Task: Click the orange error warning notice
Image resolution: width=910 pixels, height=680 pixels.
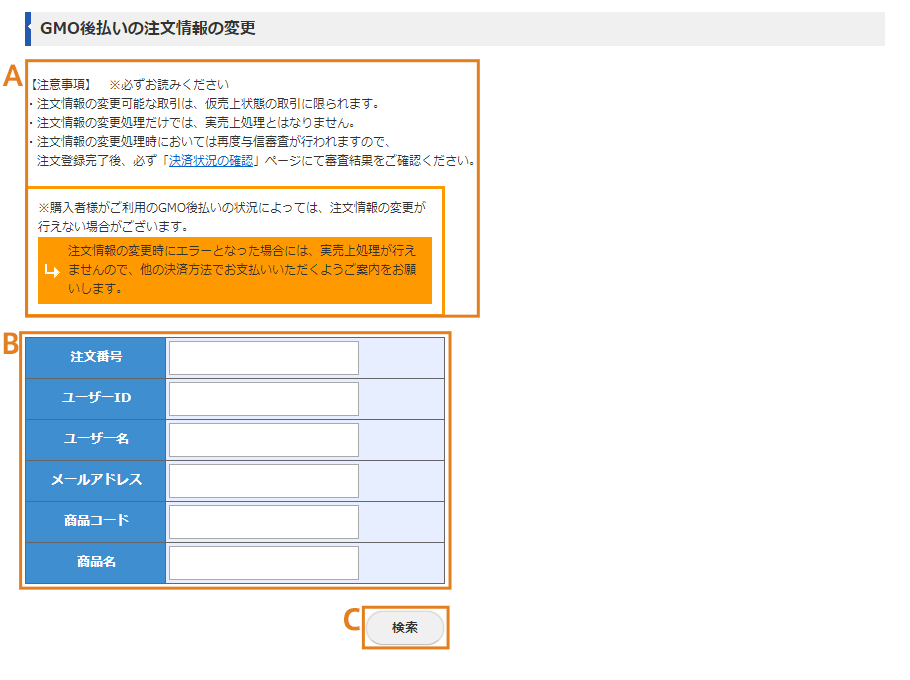Action: click(234, 270)
